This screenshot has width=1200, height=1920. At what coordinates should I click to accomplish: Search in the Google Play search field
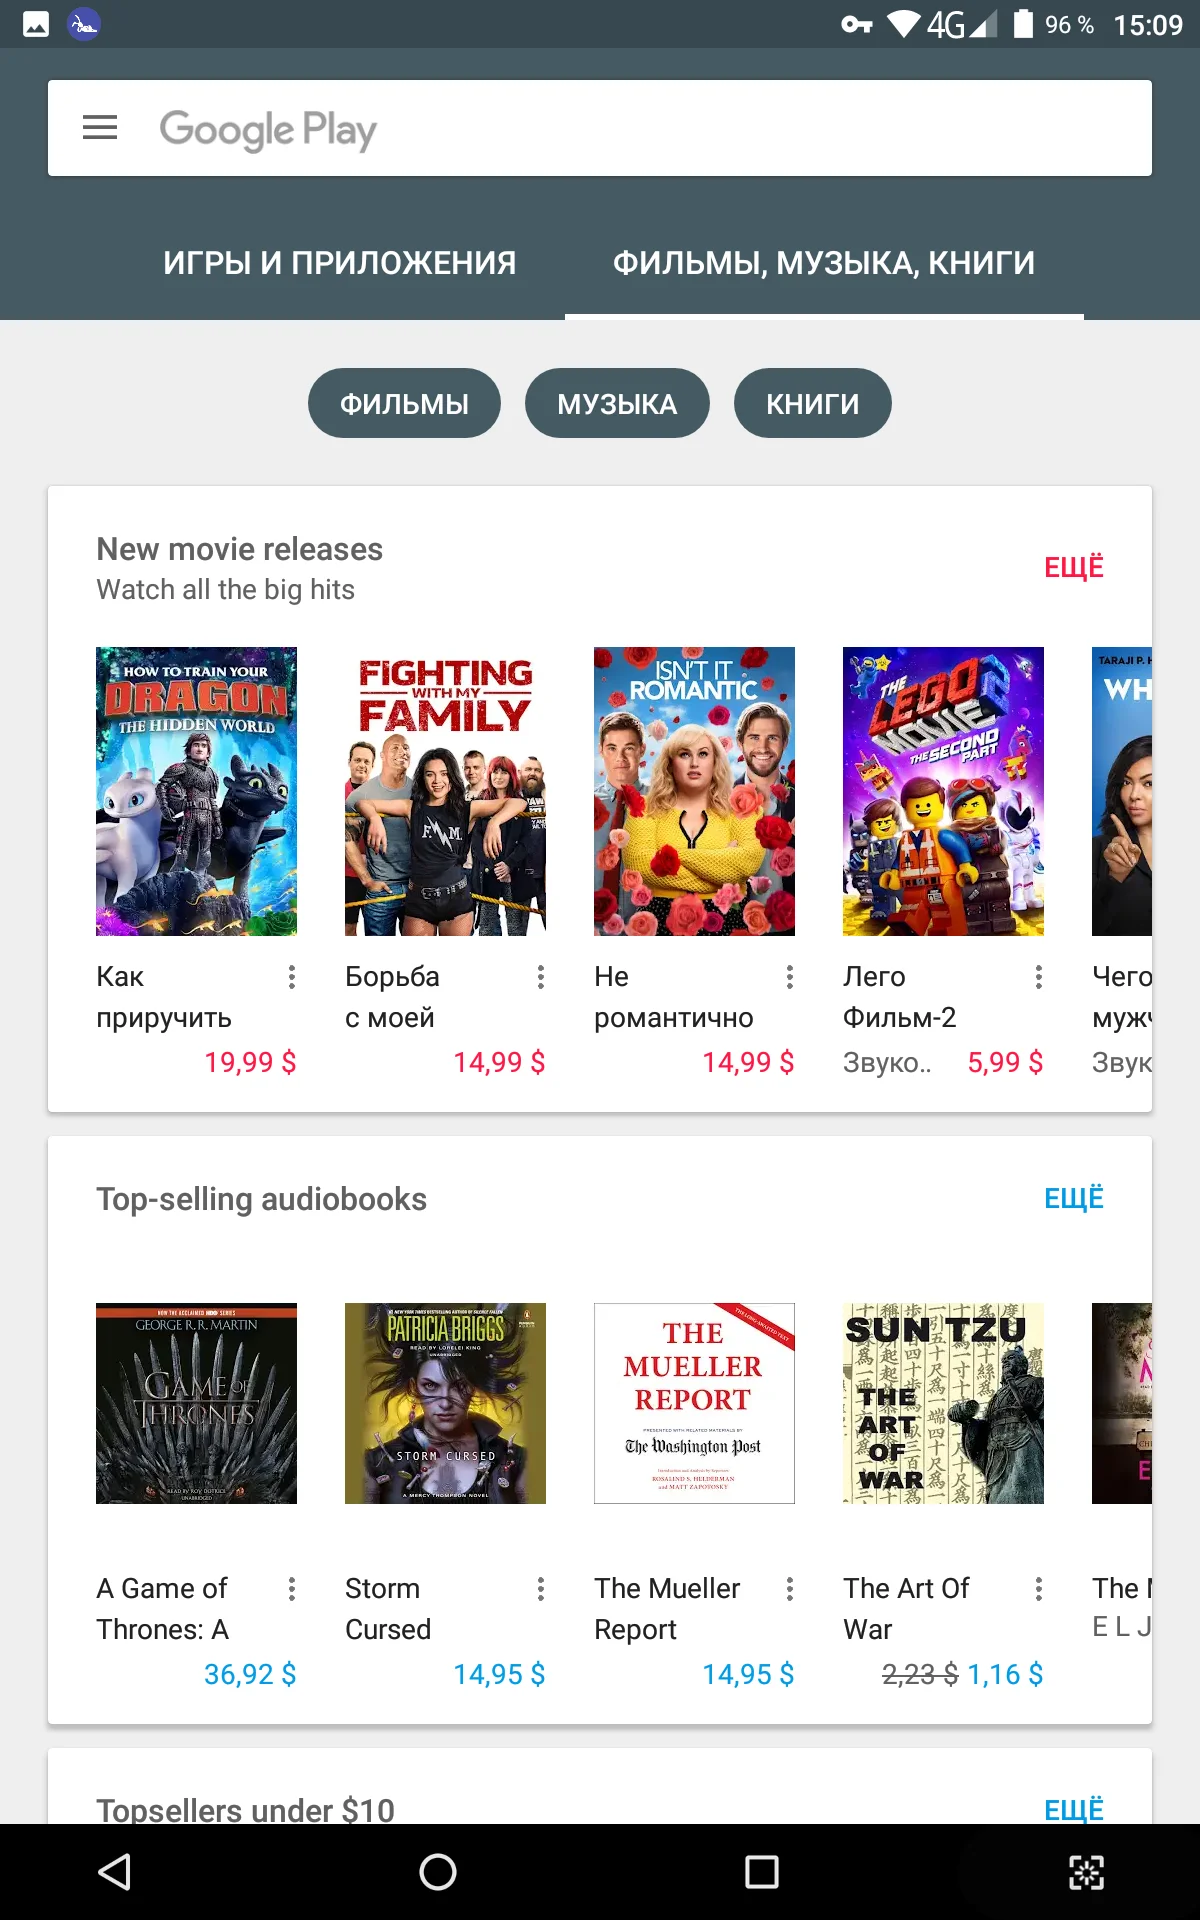point(600,128)
